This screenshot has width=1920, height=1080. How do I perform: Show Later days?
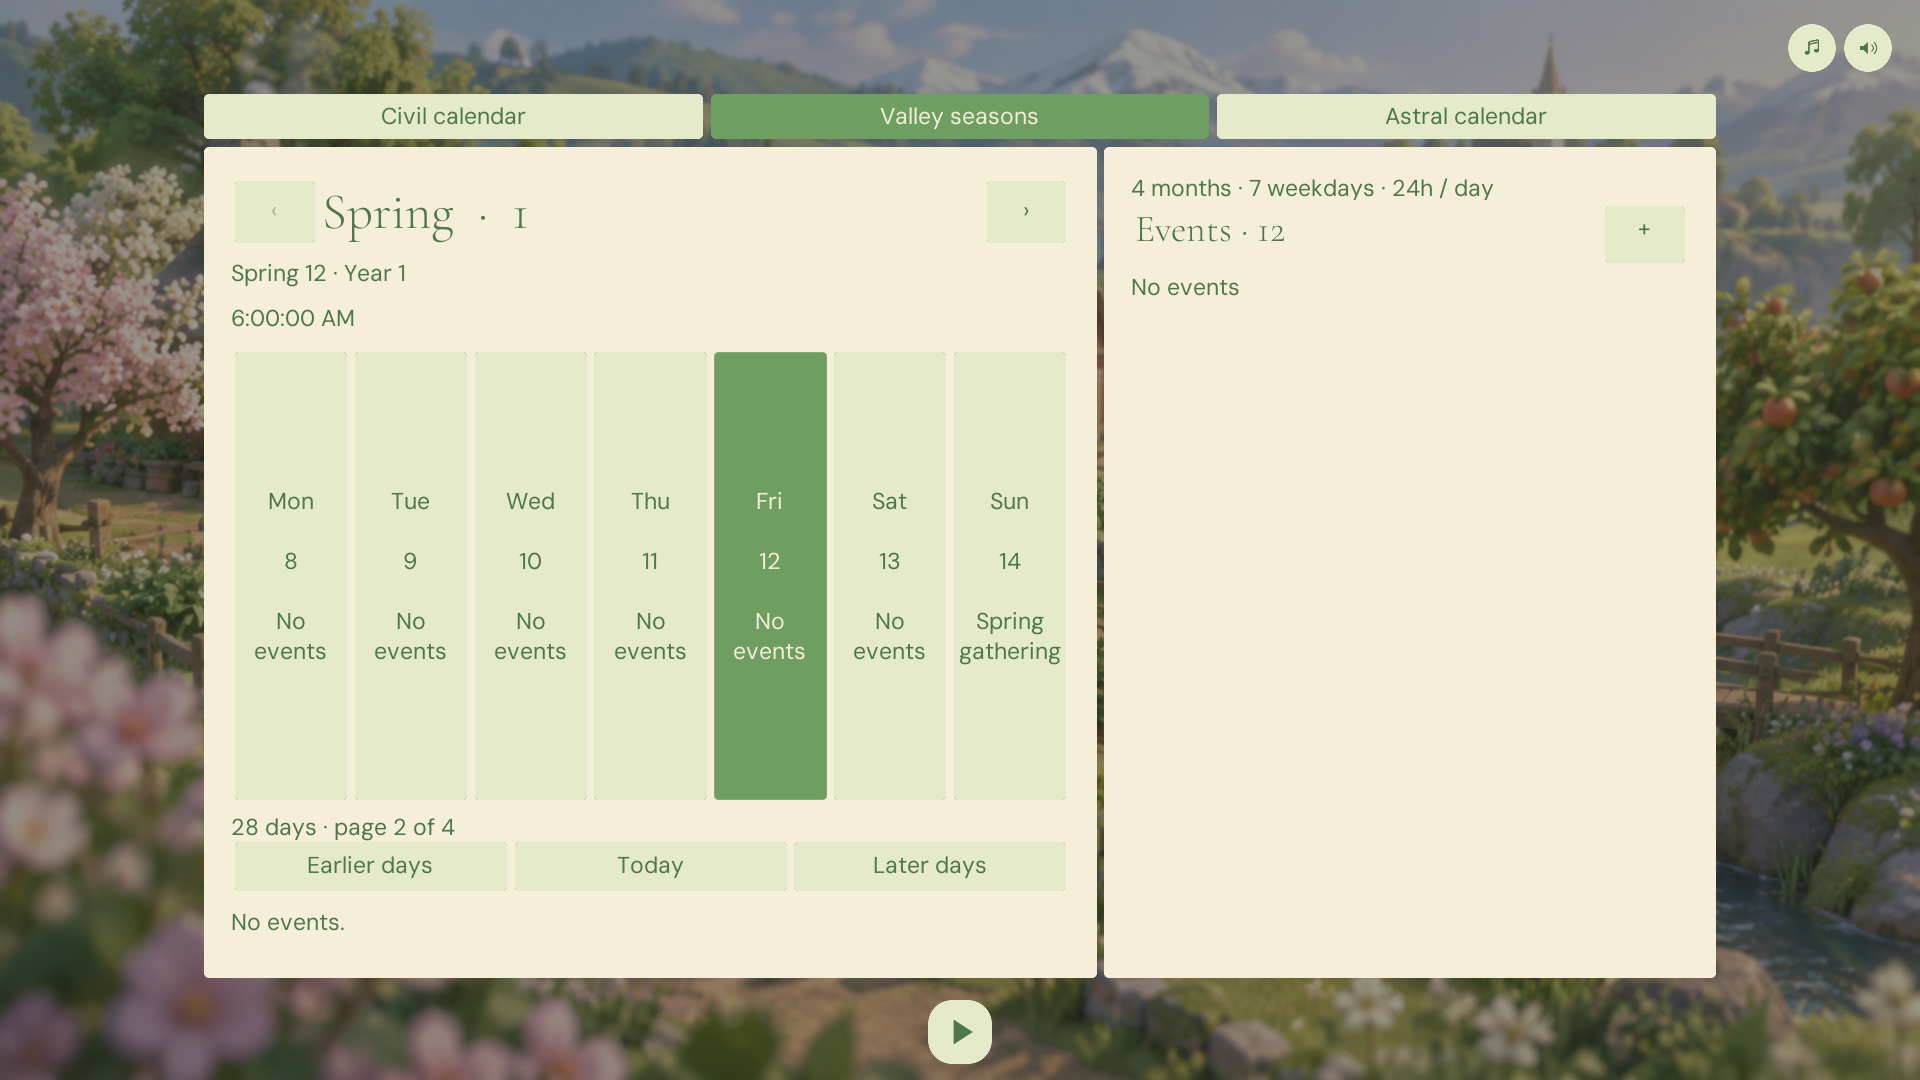929,865
